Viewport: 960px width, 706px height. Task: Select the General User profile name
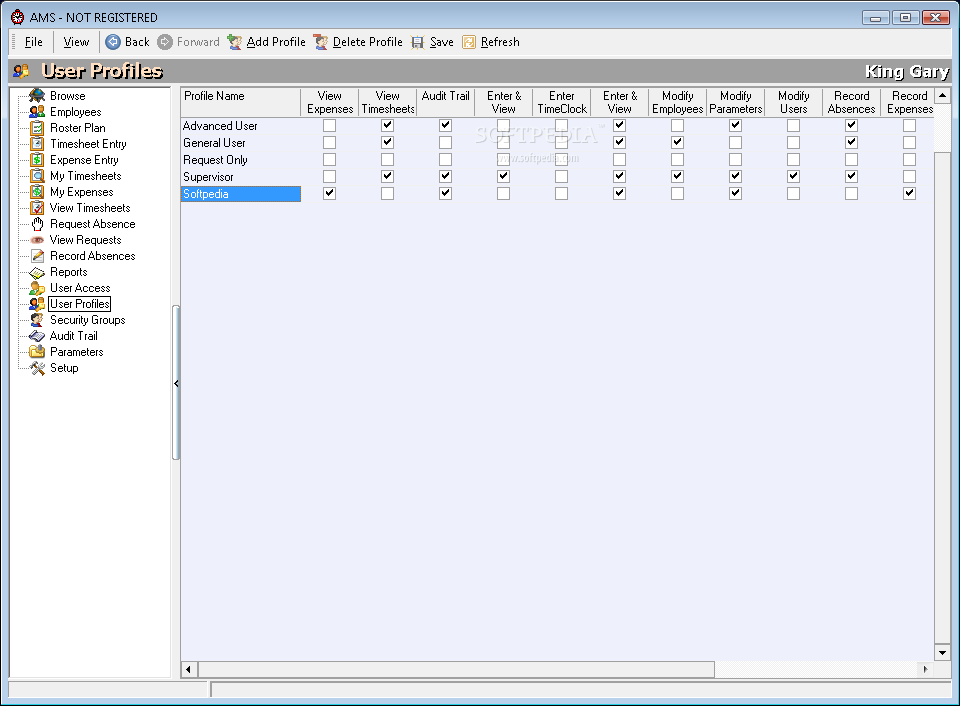point(214,143)
